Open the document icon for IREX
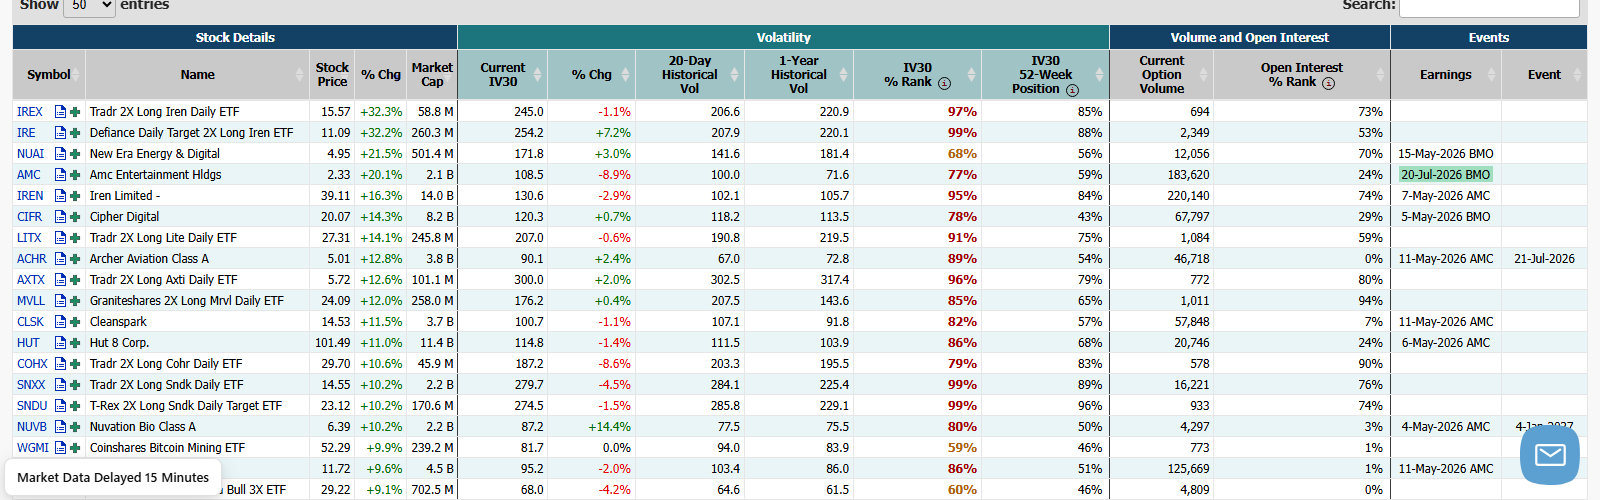 click(60, 112)
